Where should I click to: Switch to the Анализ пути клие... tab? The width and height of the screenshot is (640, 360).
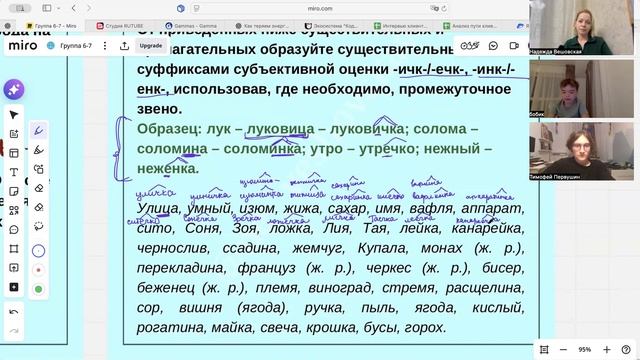pyautogui.click(x=470, y=26)
